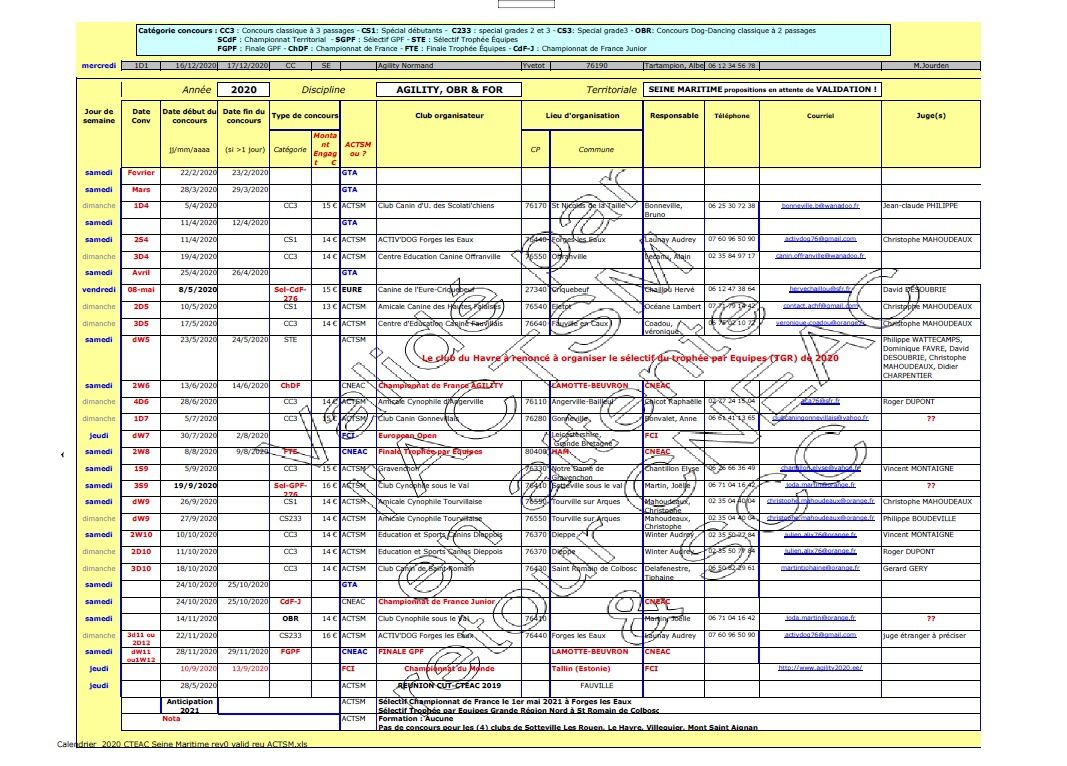The image size is (1067, 766).
Task: Open martintiphaine@orange.fr email link
Action: (820, 568)
